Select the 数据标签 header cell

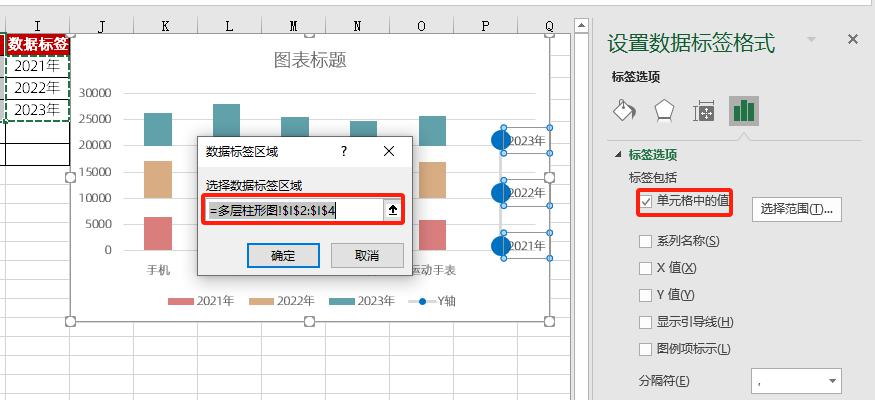point(37,45)
